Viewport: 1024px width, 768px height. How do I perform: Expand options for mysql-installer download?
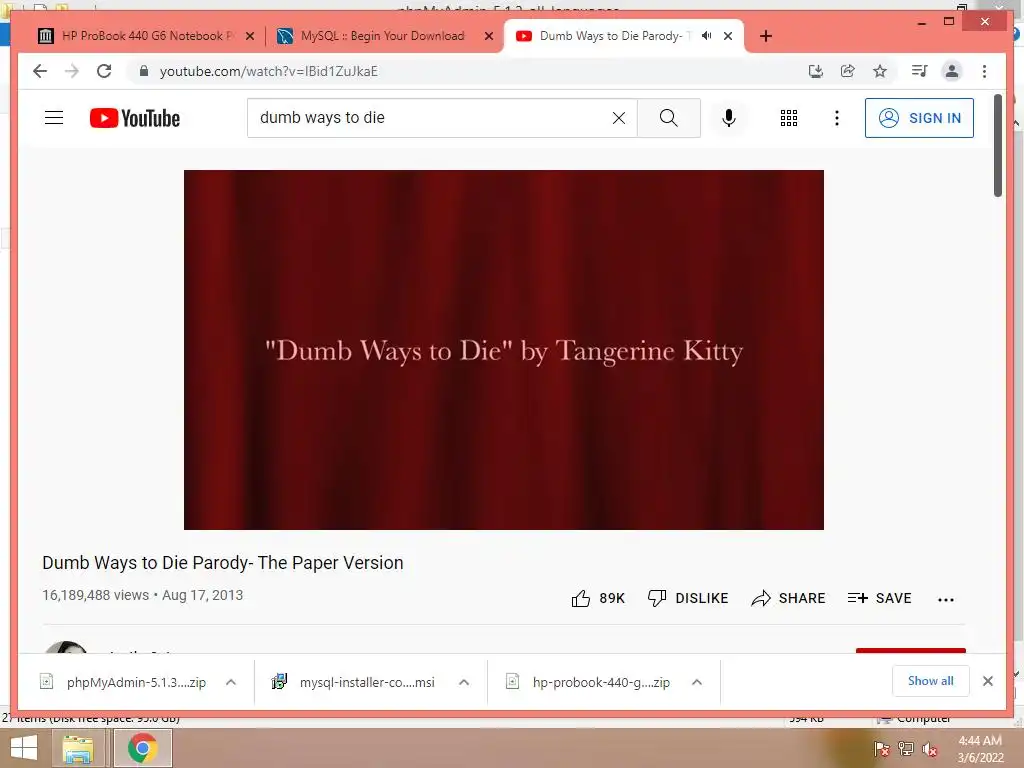tap(464, 682)
